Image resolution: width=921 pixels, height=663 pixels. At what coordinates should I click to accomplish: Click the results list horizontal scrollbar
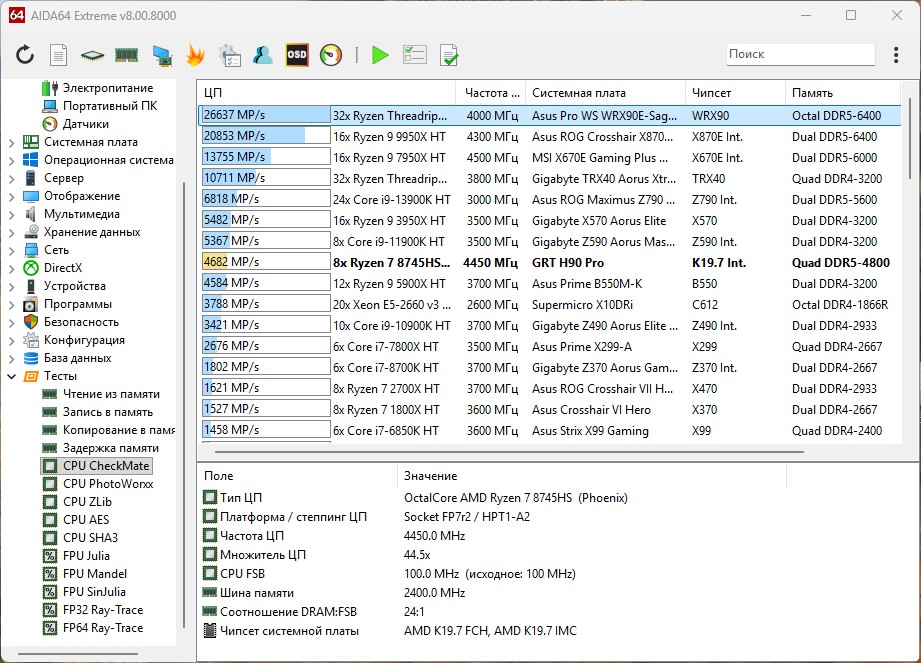pyautogui.click(x=500, y=453)
